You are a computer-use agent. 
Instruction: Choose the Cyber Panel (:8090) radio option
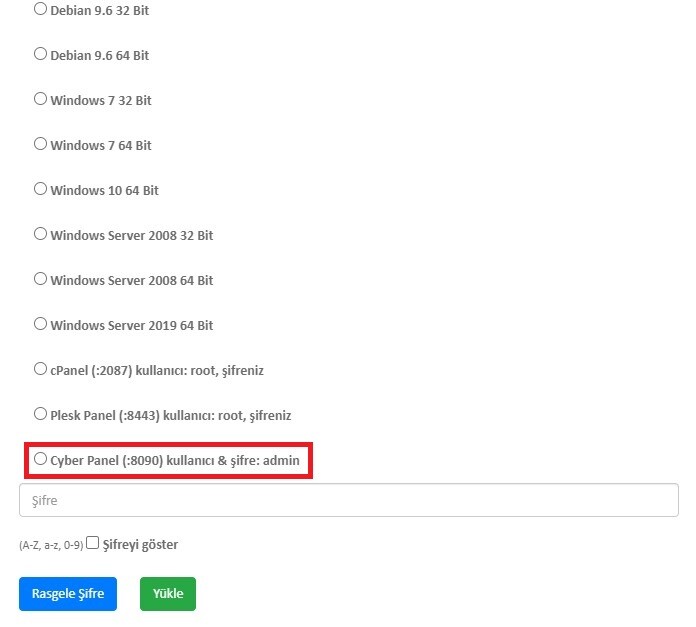[40, 459]
